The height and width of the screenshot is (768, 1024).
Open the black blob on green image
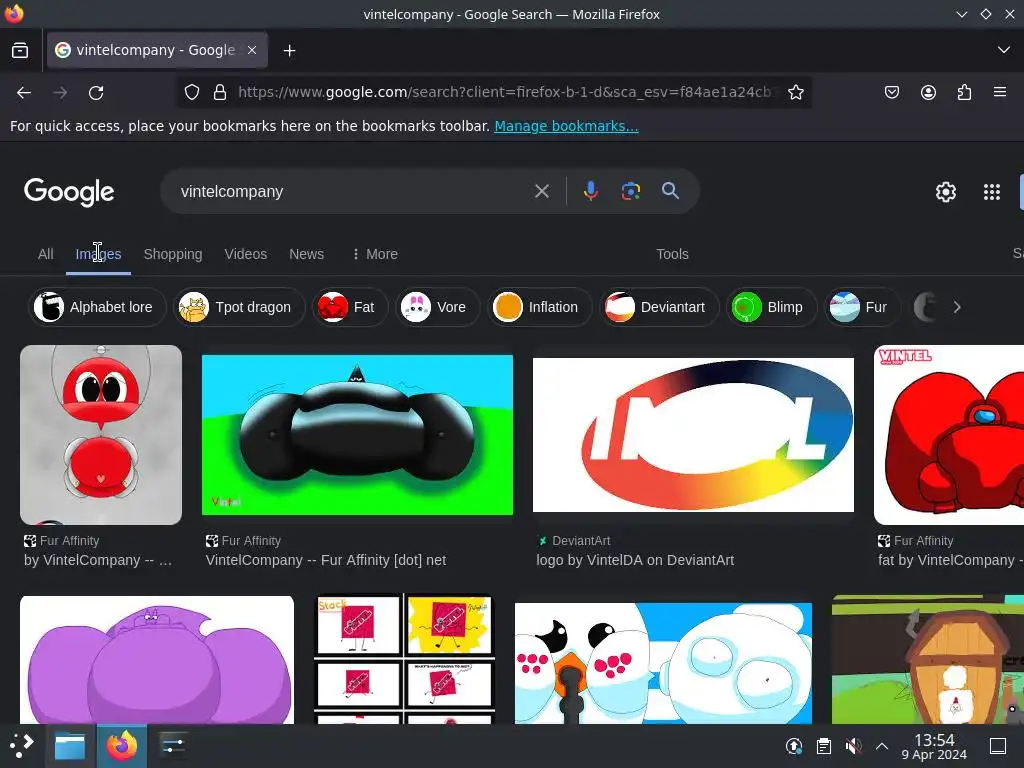(x=357, y=435)
